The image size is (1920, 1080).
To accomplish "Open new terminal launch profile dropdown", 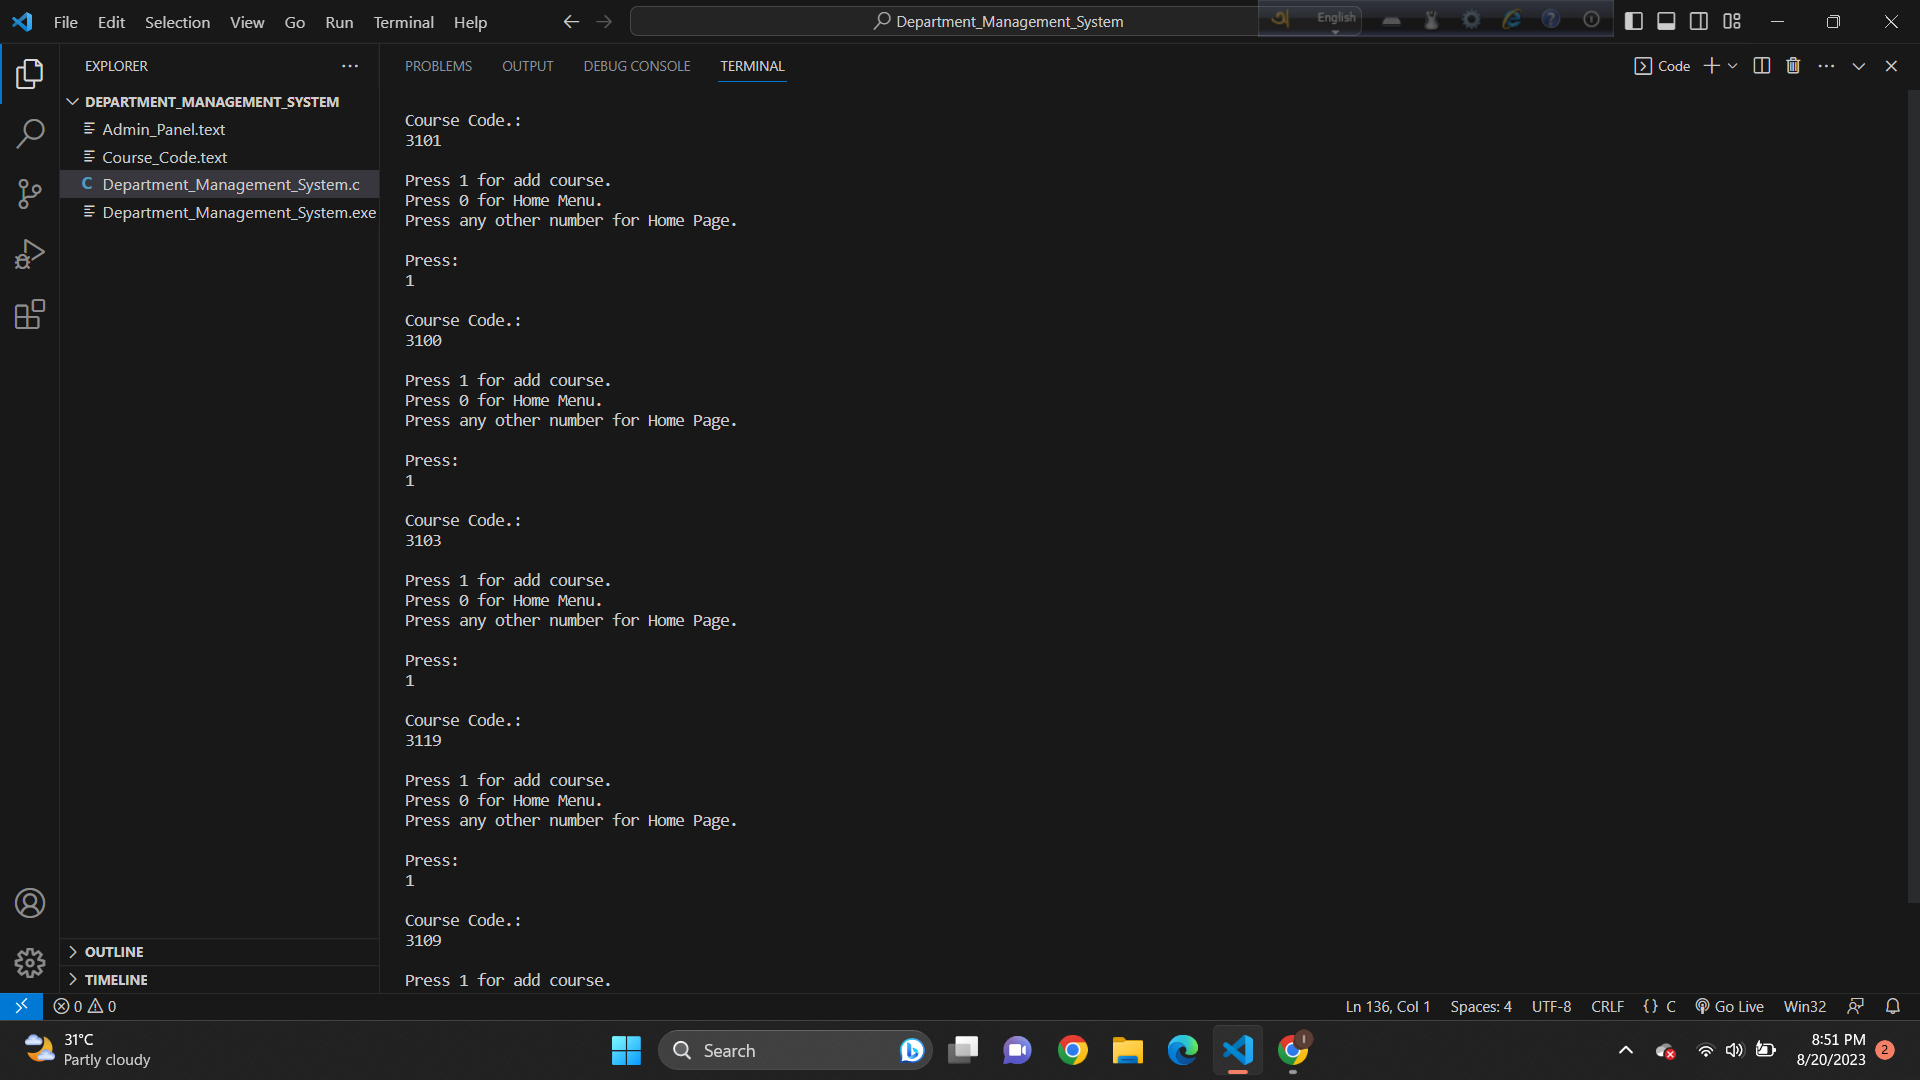I will [x=1733, y=66].
